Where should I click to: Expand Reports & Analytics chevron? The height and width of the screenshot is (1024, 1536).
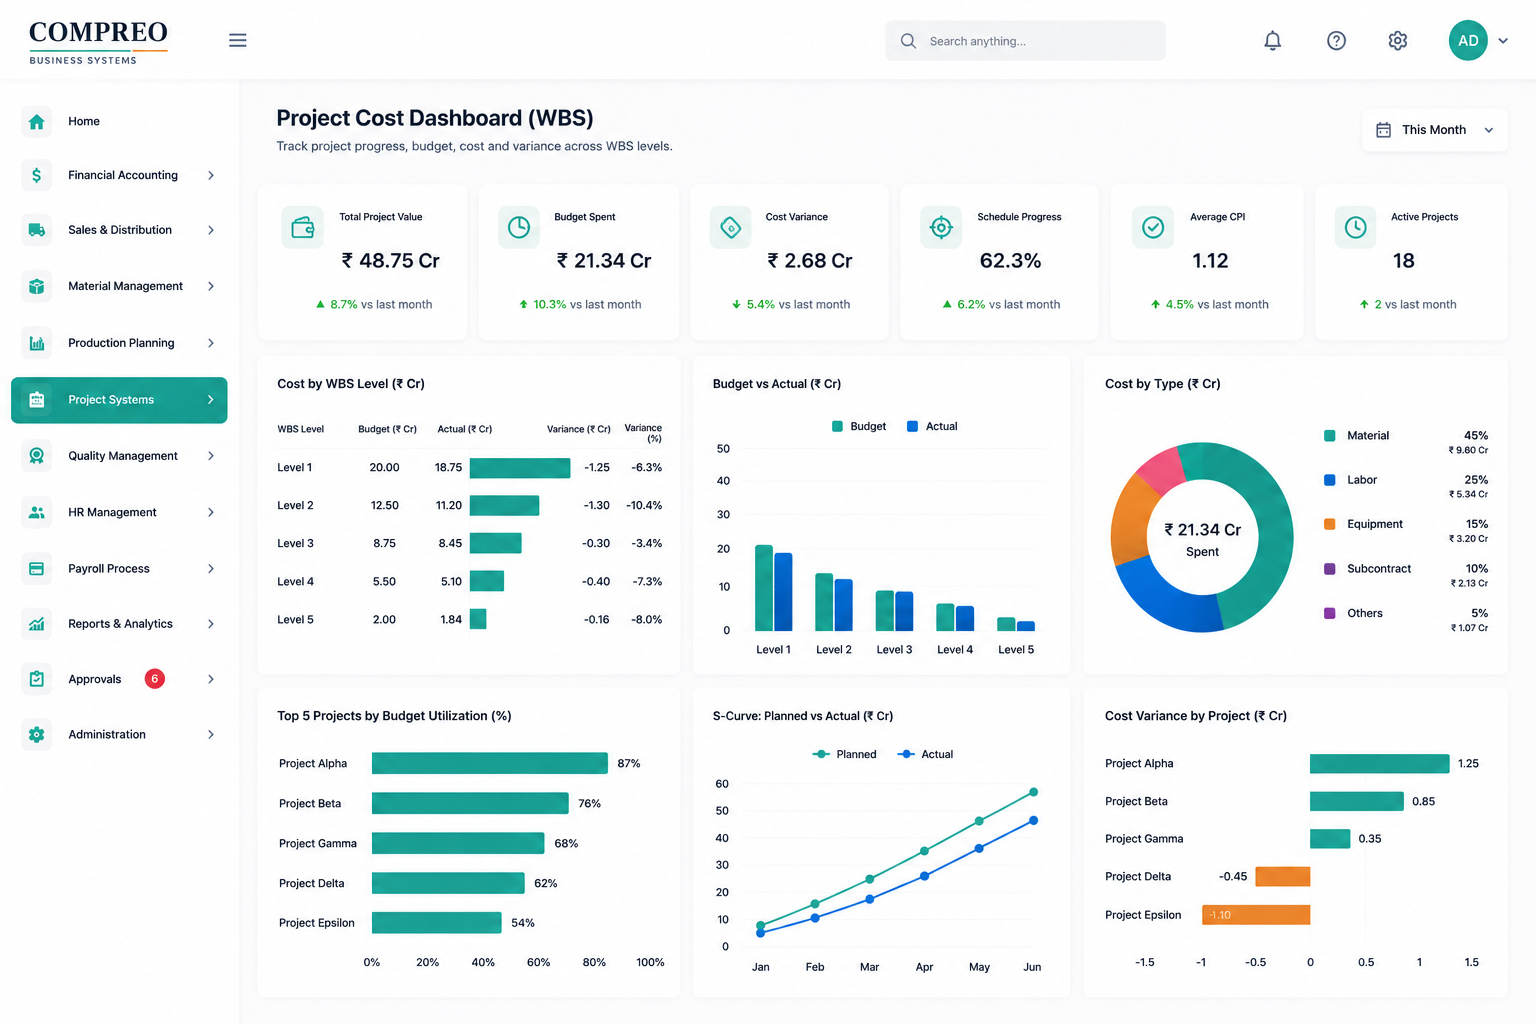pyautogui.click(x=211, y=624)
